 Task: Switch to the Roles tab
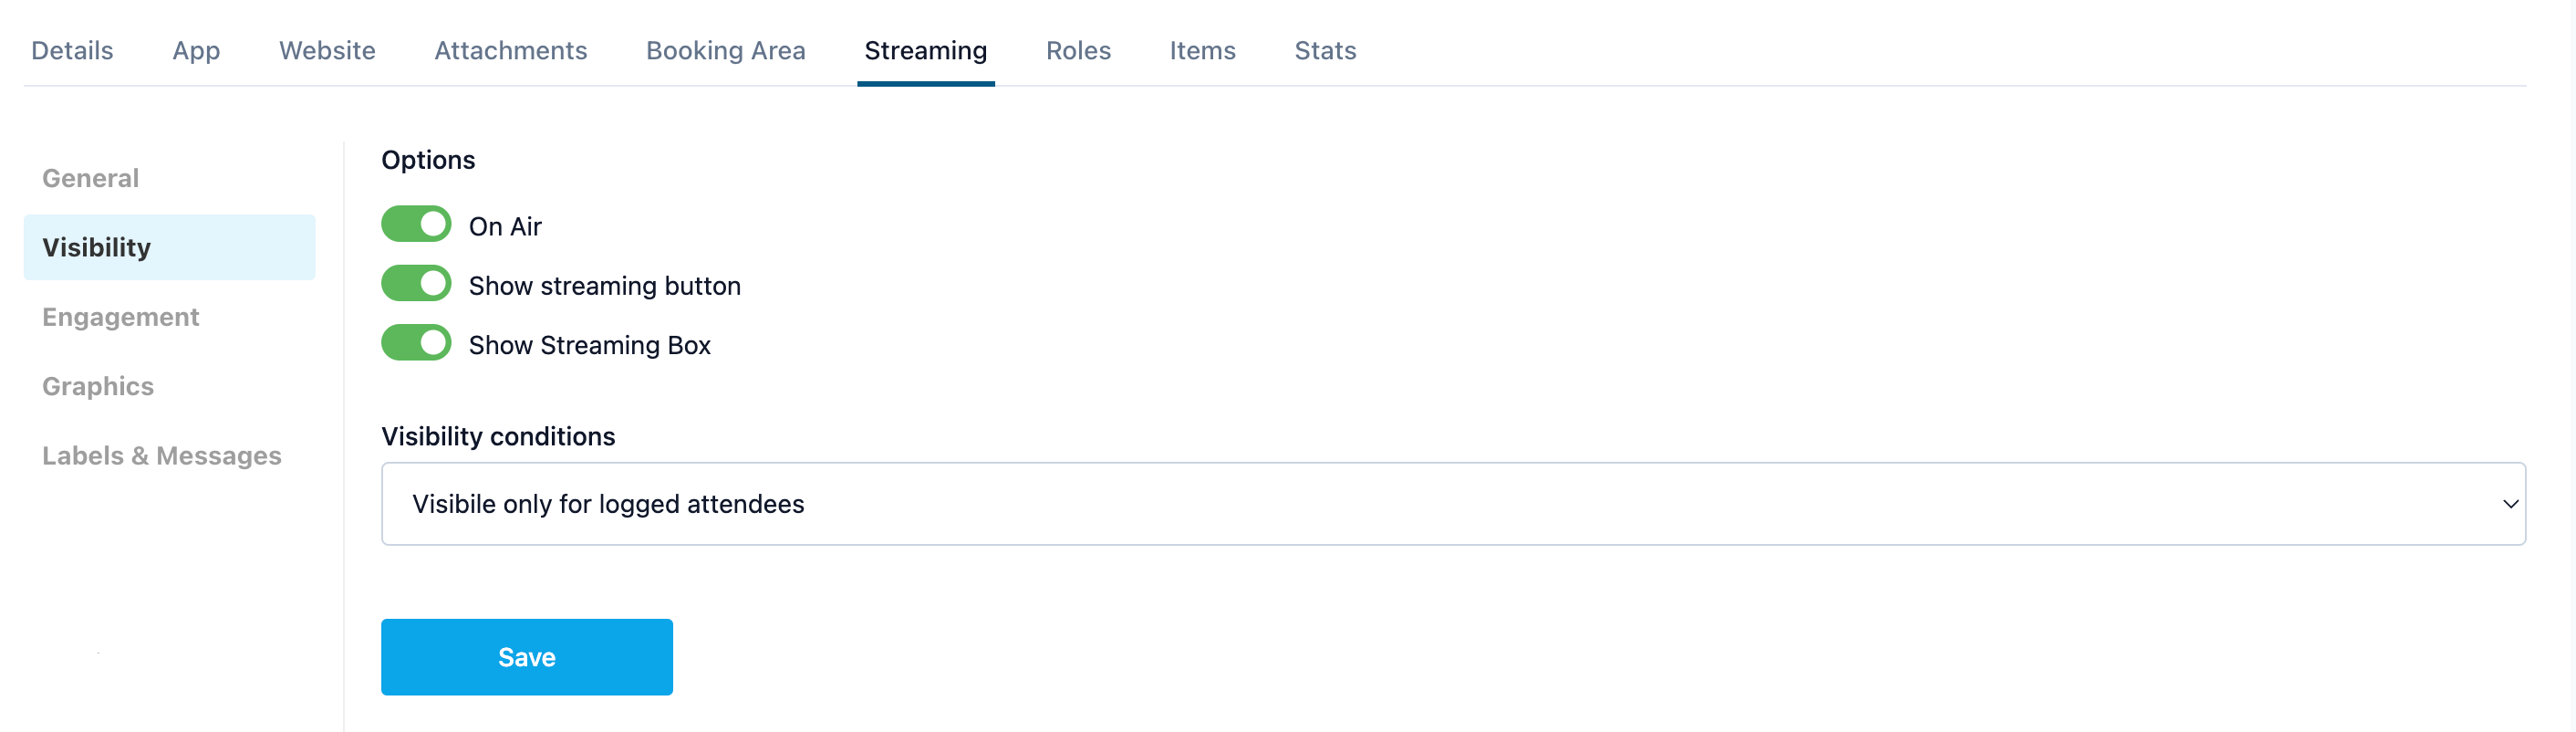1078,50
